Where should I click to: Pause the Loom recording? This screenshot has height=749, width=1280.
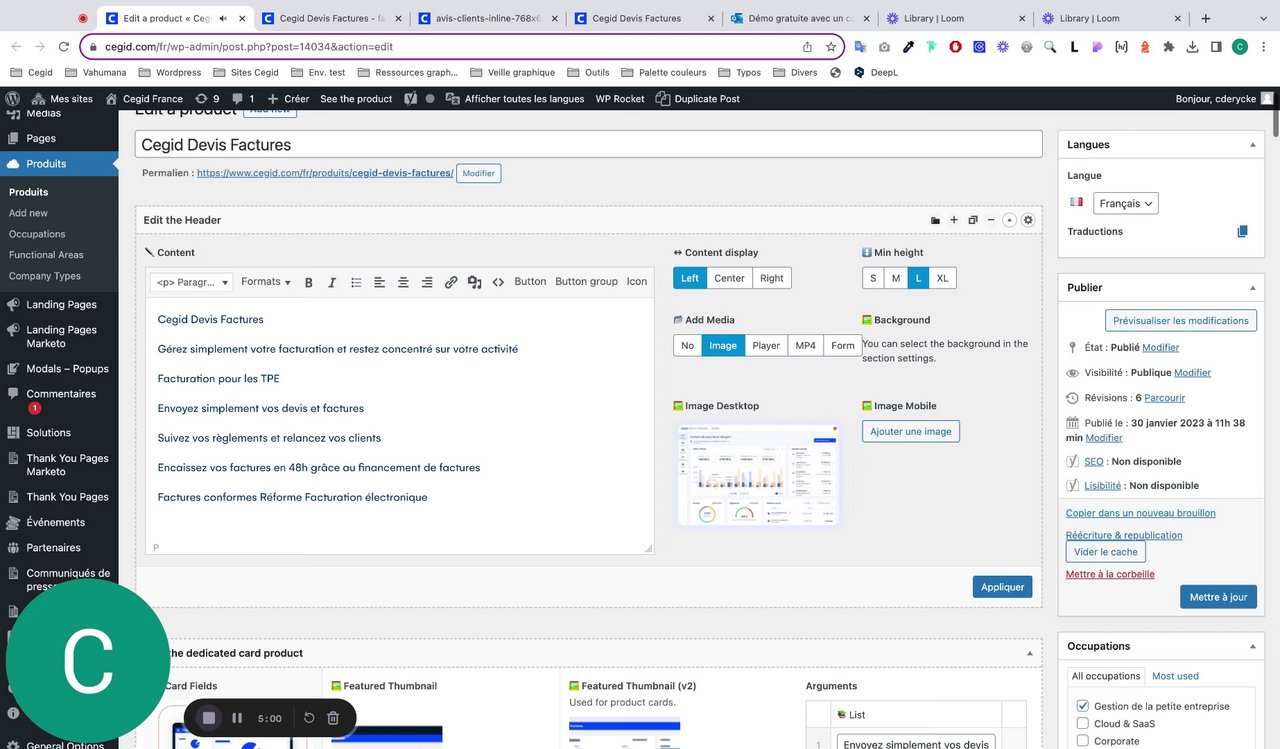coord(237,718)
